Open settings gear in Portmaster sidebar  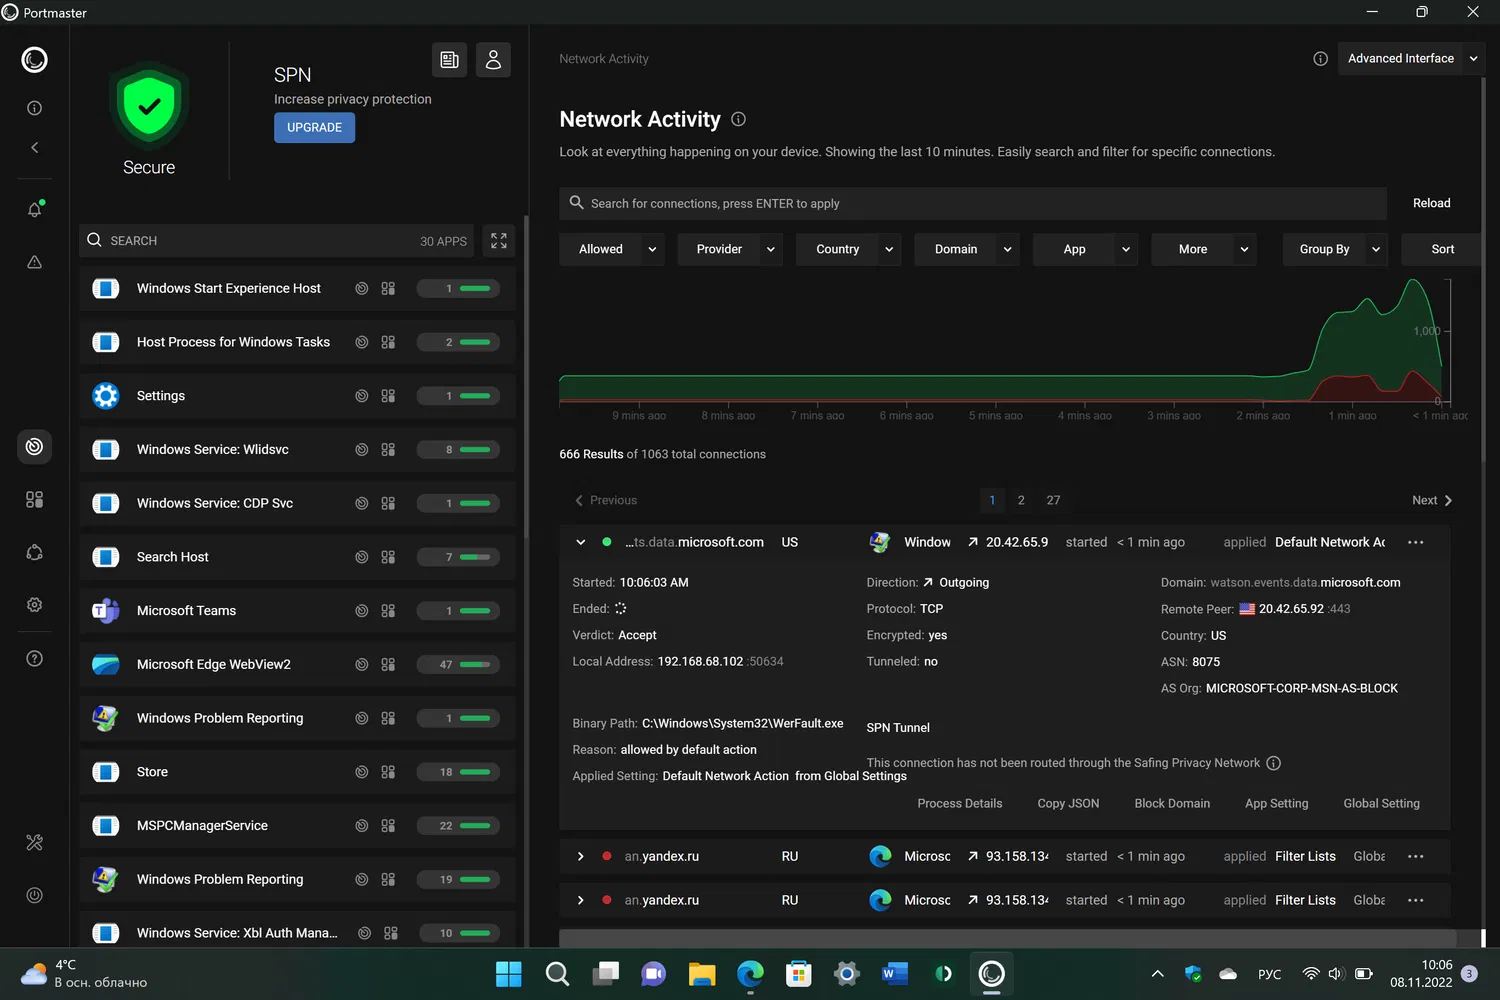click(34, 605)
